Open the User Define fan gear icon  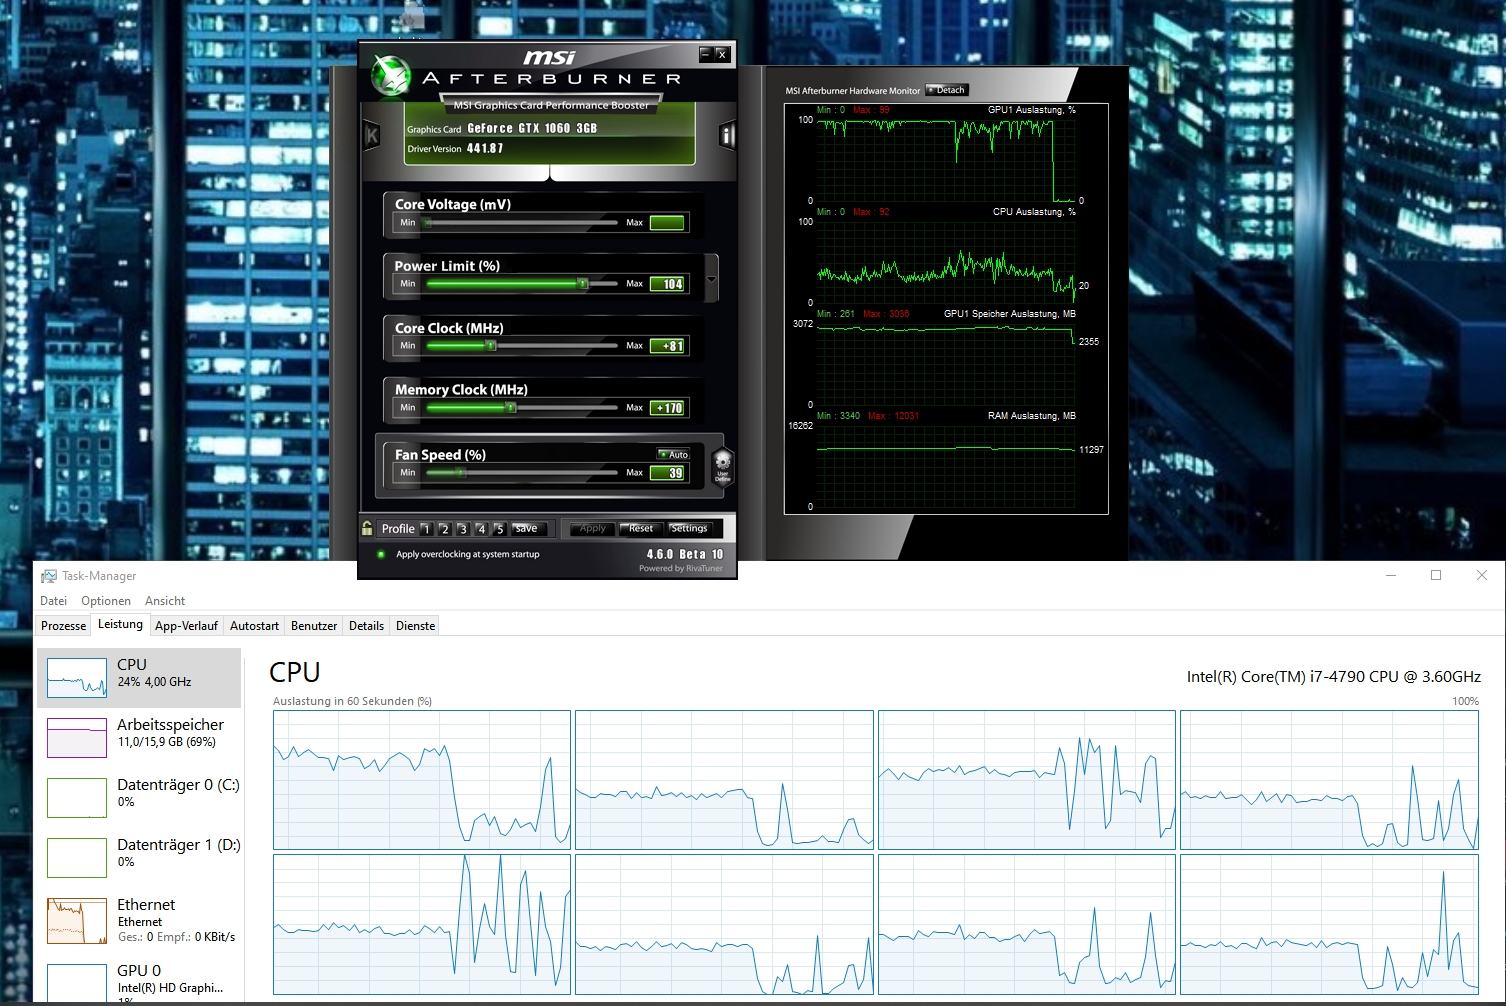tap(722, 466)
